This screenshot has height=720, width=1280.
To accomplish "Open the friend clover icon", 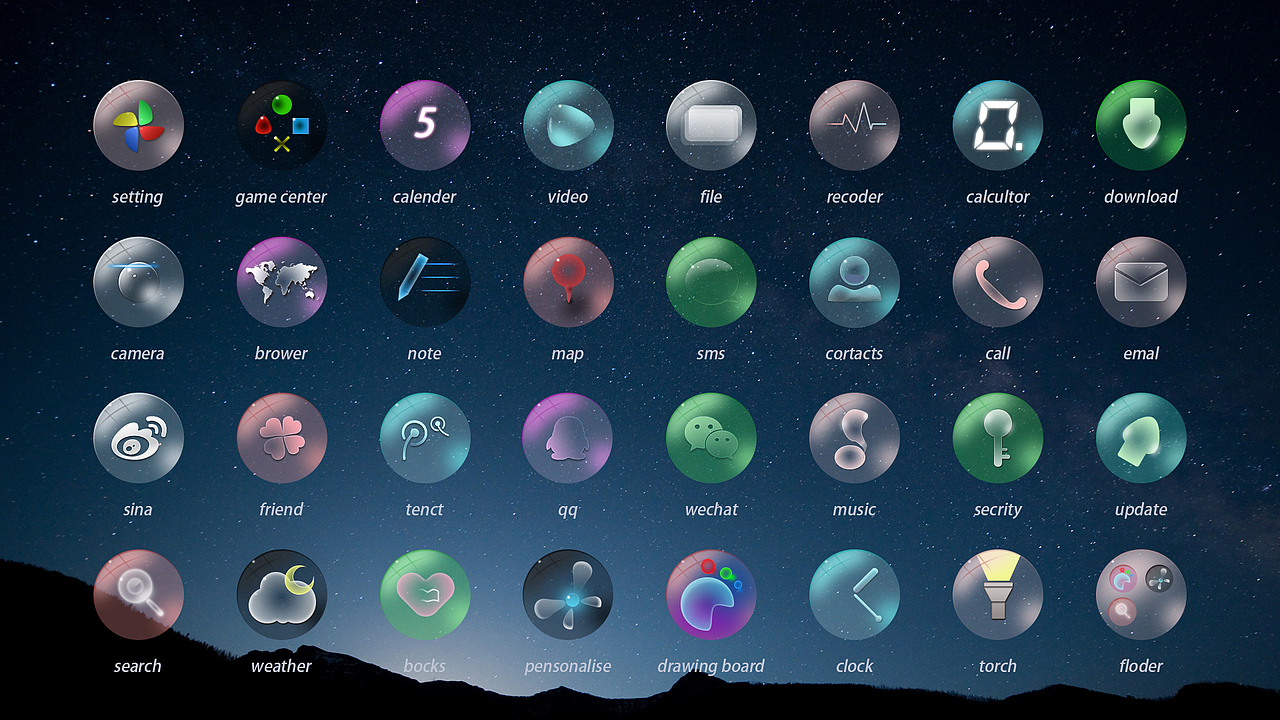I will click(282, 438).
